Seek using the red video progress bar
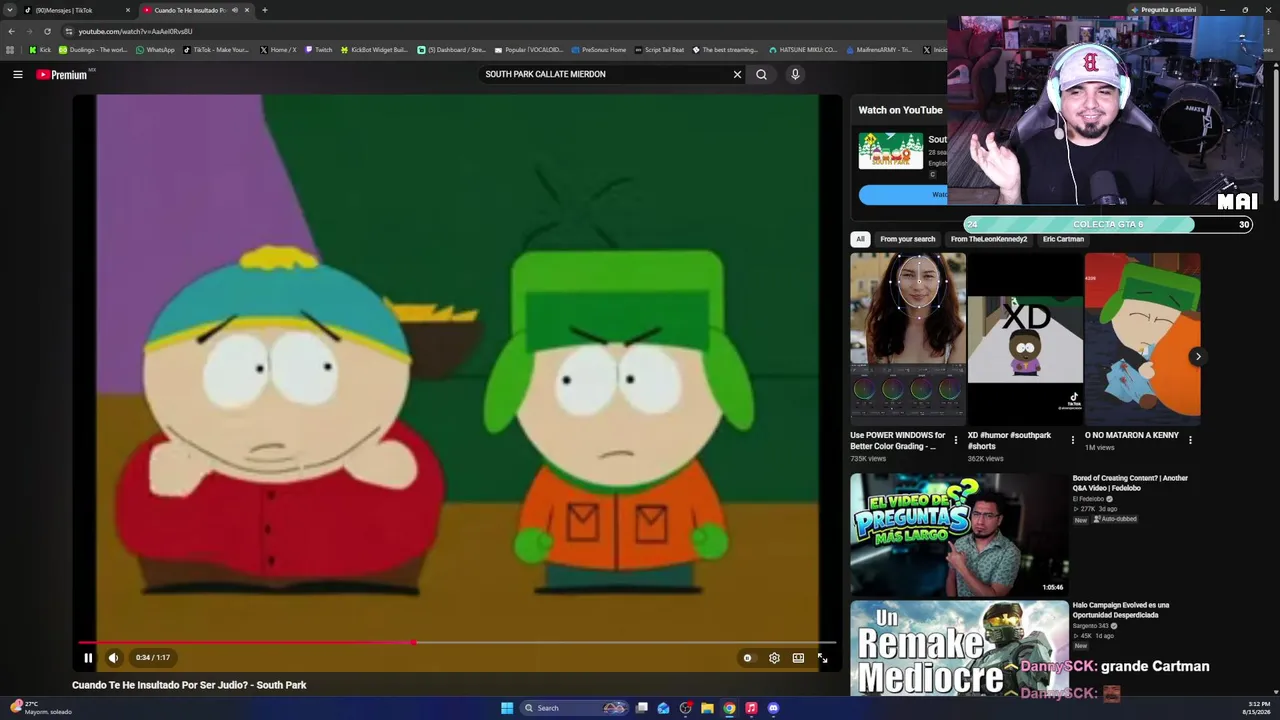This screenshot has height=720, width=1280. point(457,642)
